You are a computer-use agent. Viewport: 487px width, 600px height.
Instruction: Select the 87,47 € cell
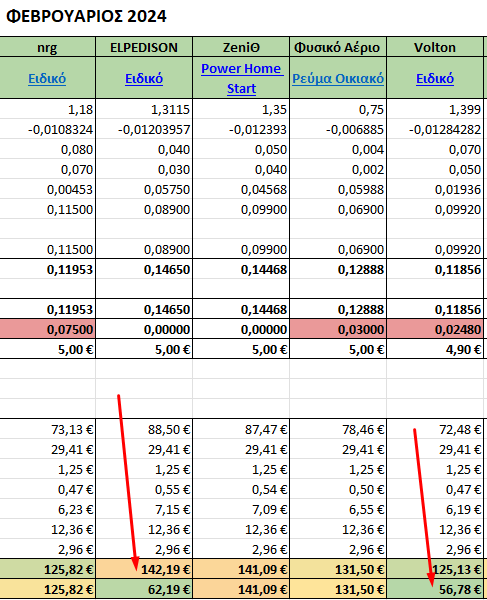point(241,429)
